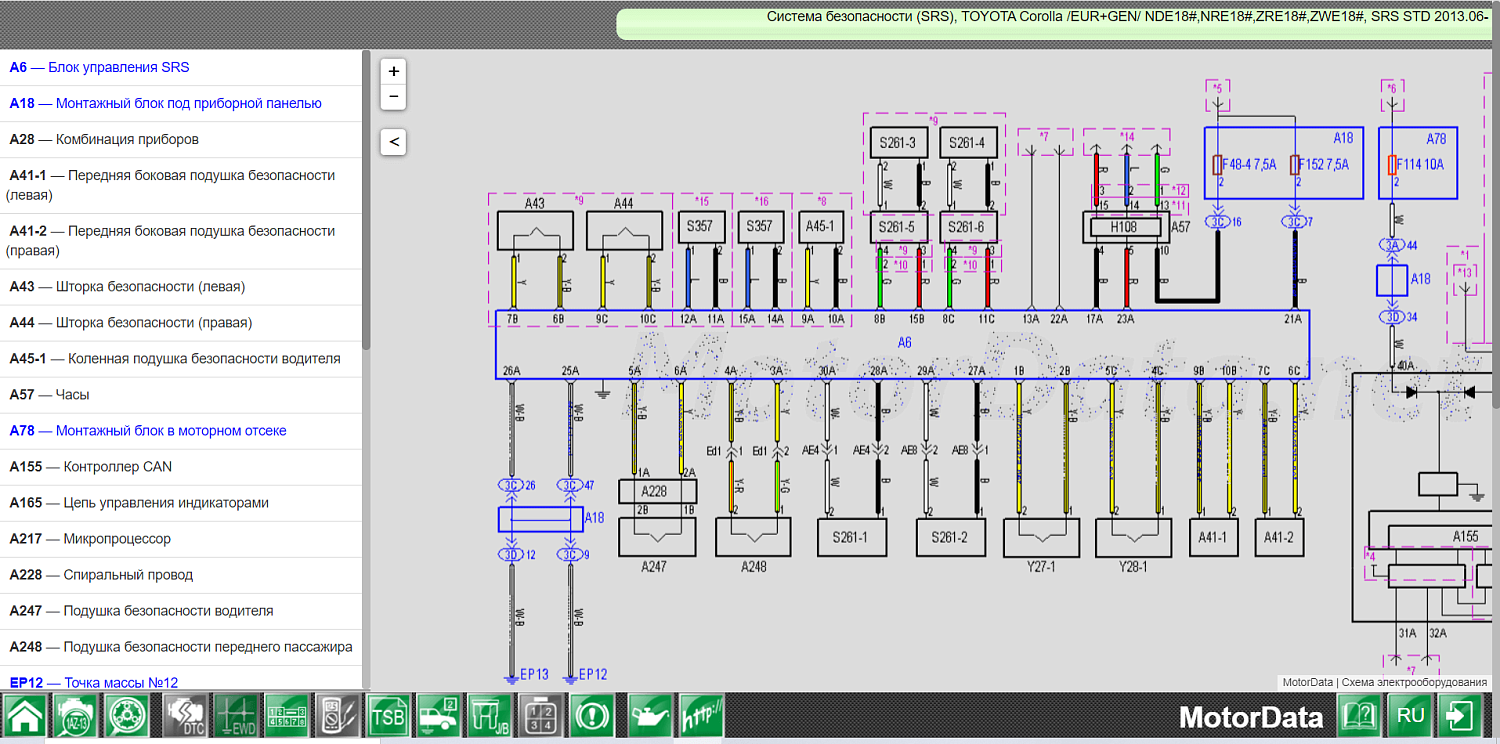Select A155 Контроллер CAN list entry
The height and width of the screenshot is (744, 1500).
click(89, 467)
